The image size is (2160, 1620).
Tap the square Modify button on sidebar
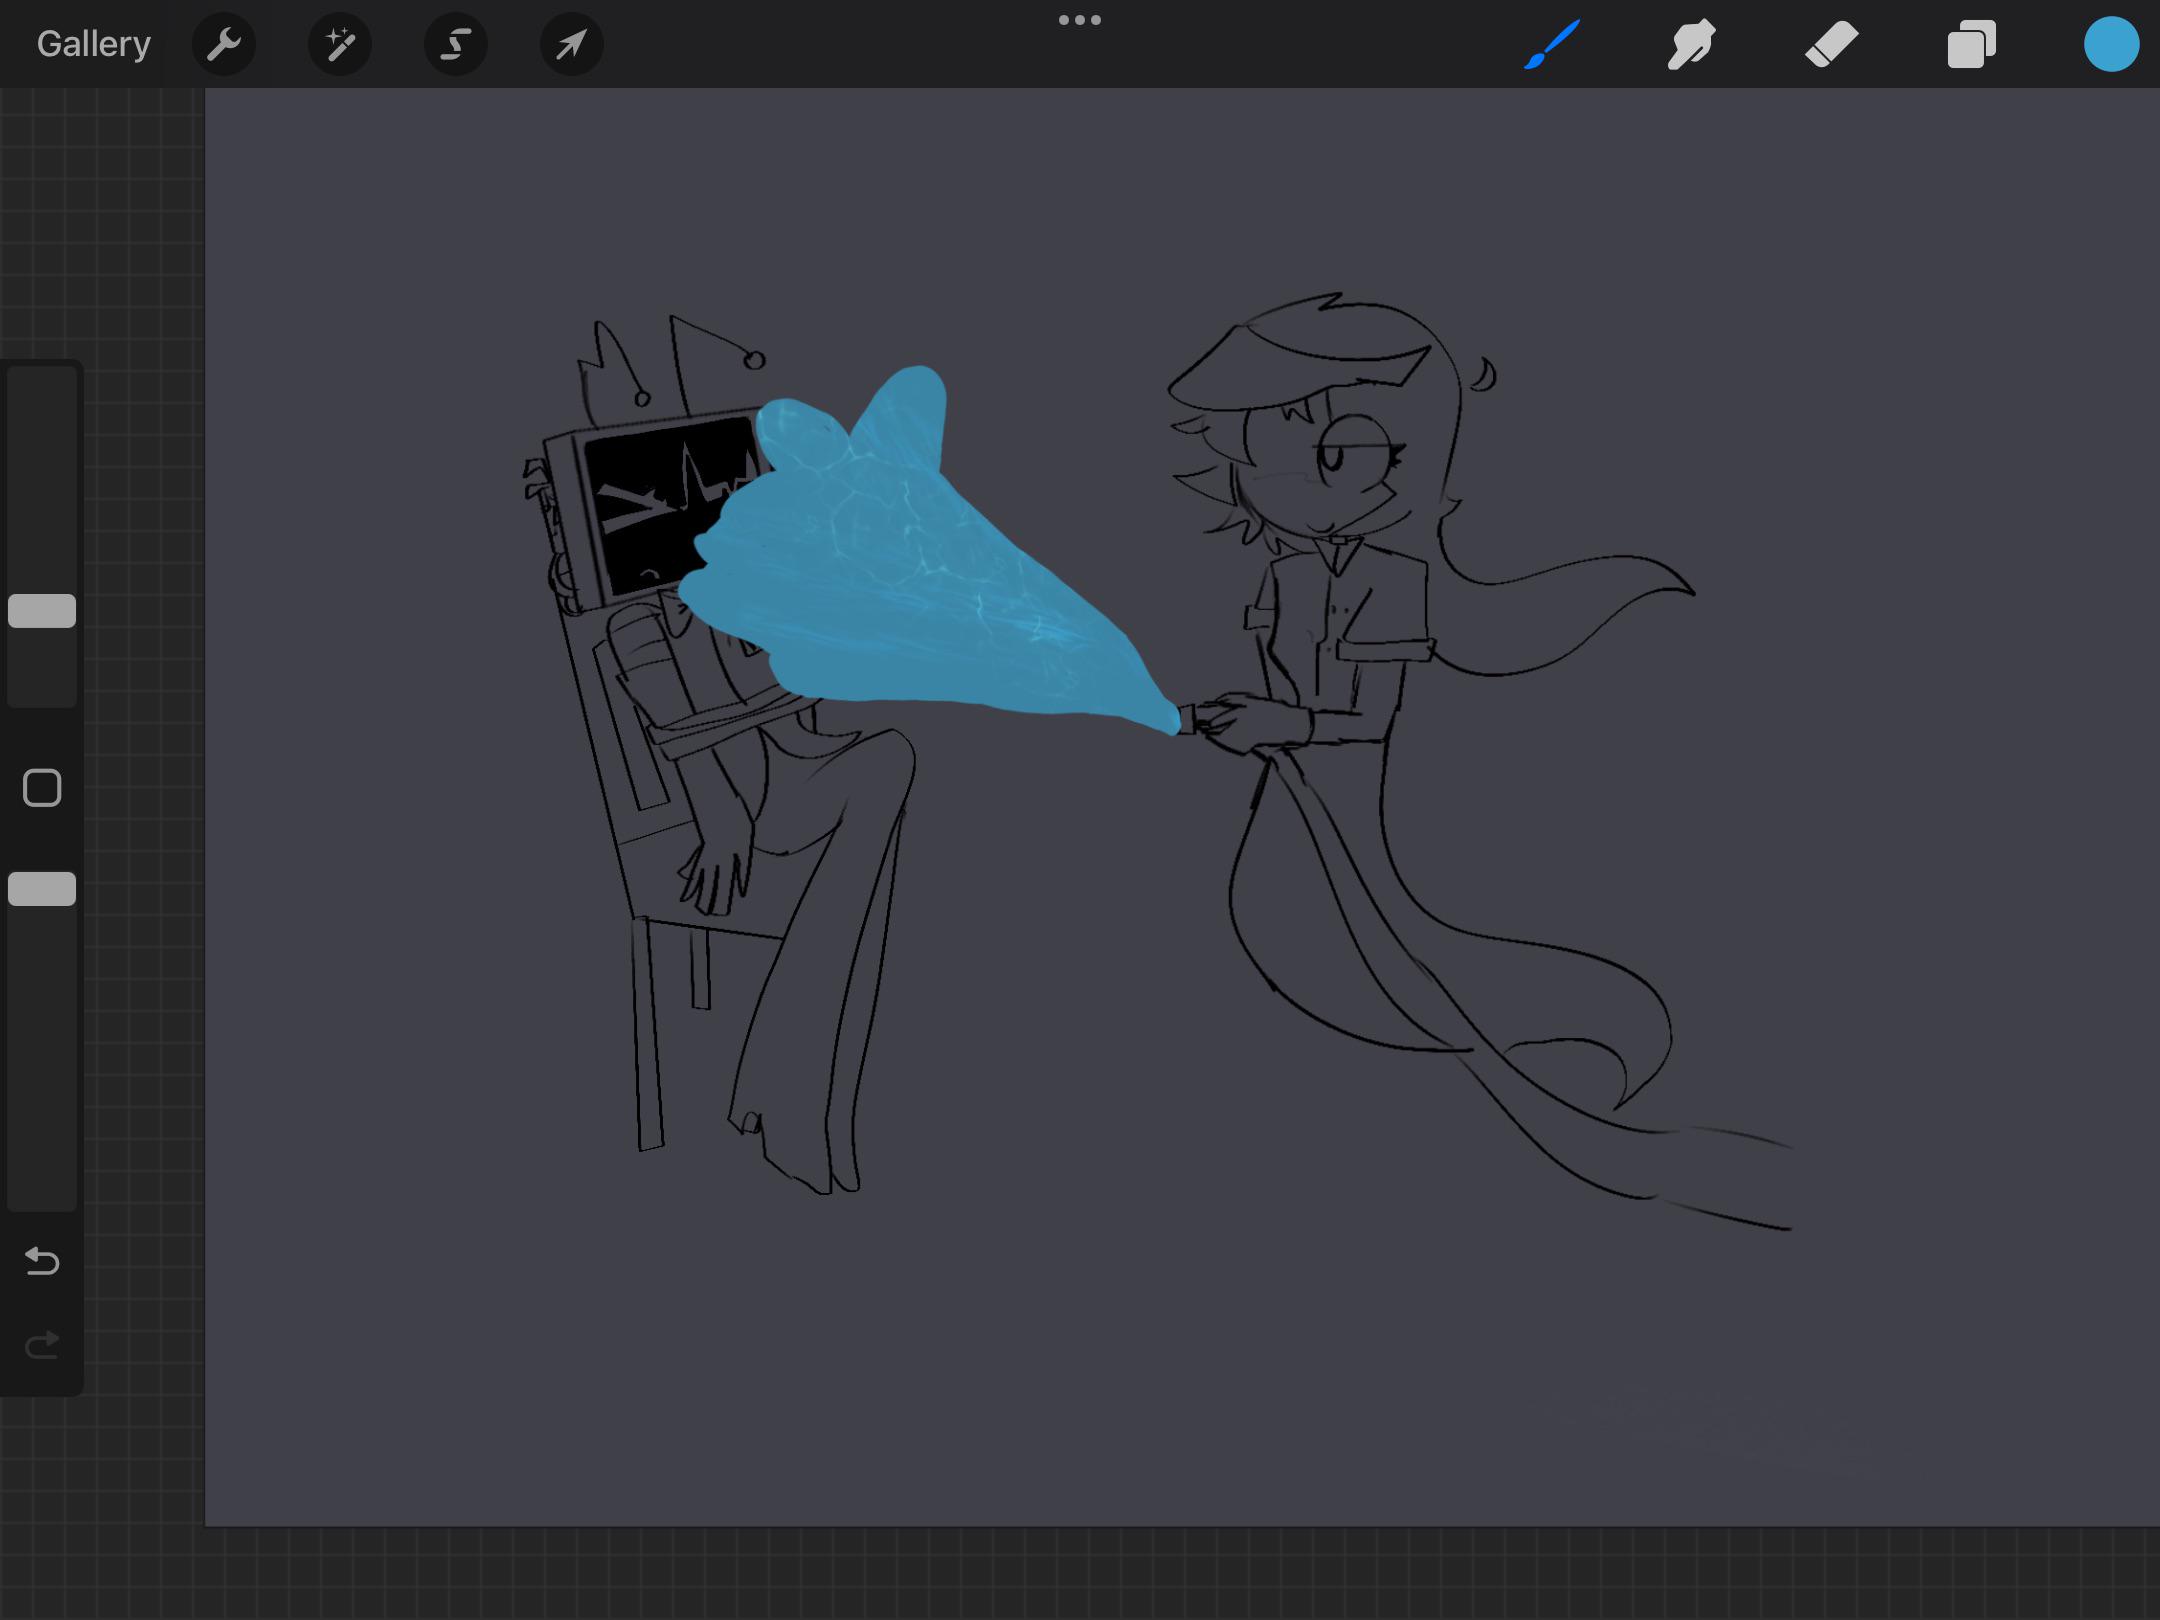pos(42,788)
